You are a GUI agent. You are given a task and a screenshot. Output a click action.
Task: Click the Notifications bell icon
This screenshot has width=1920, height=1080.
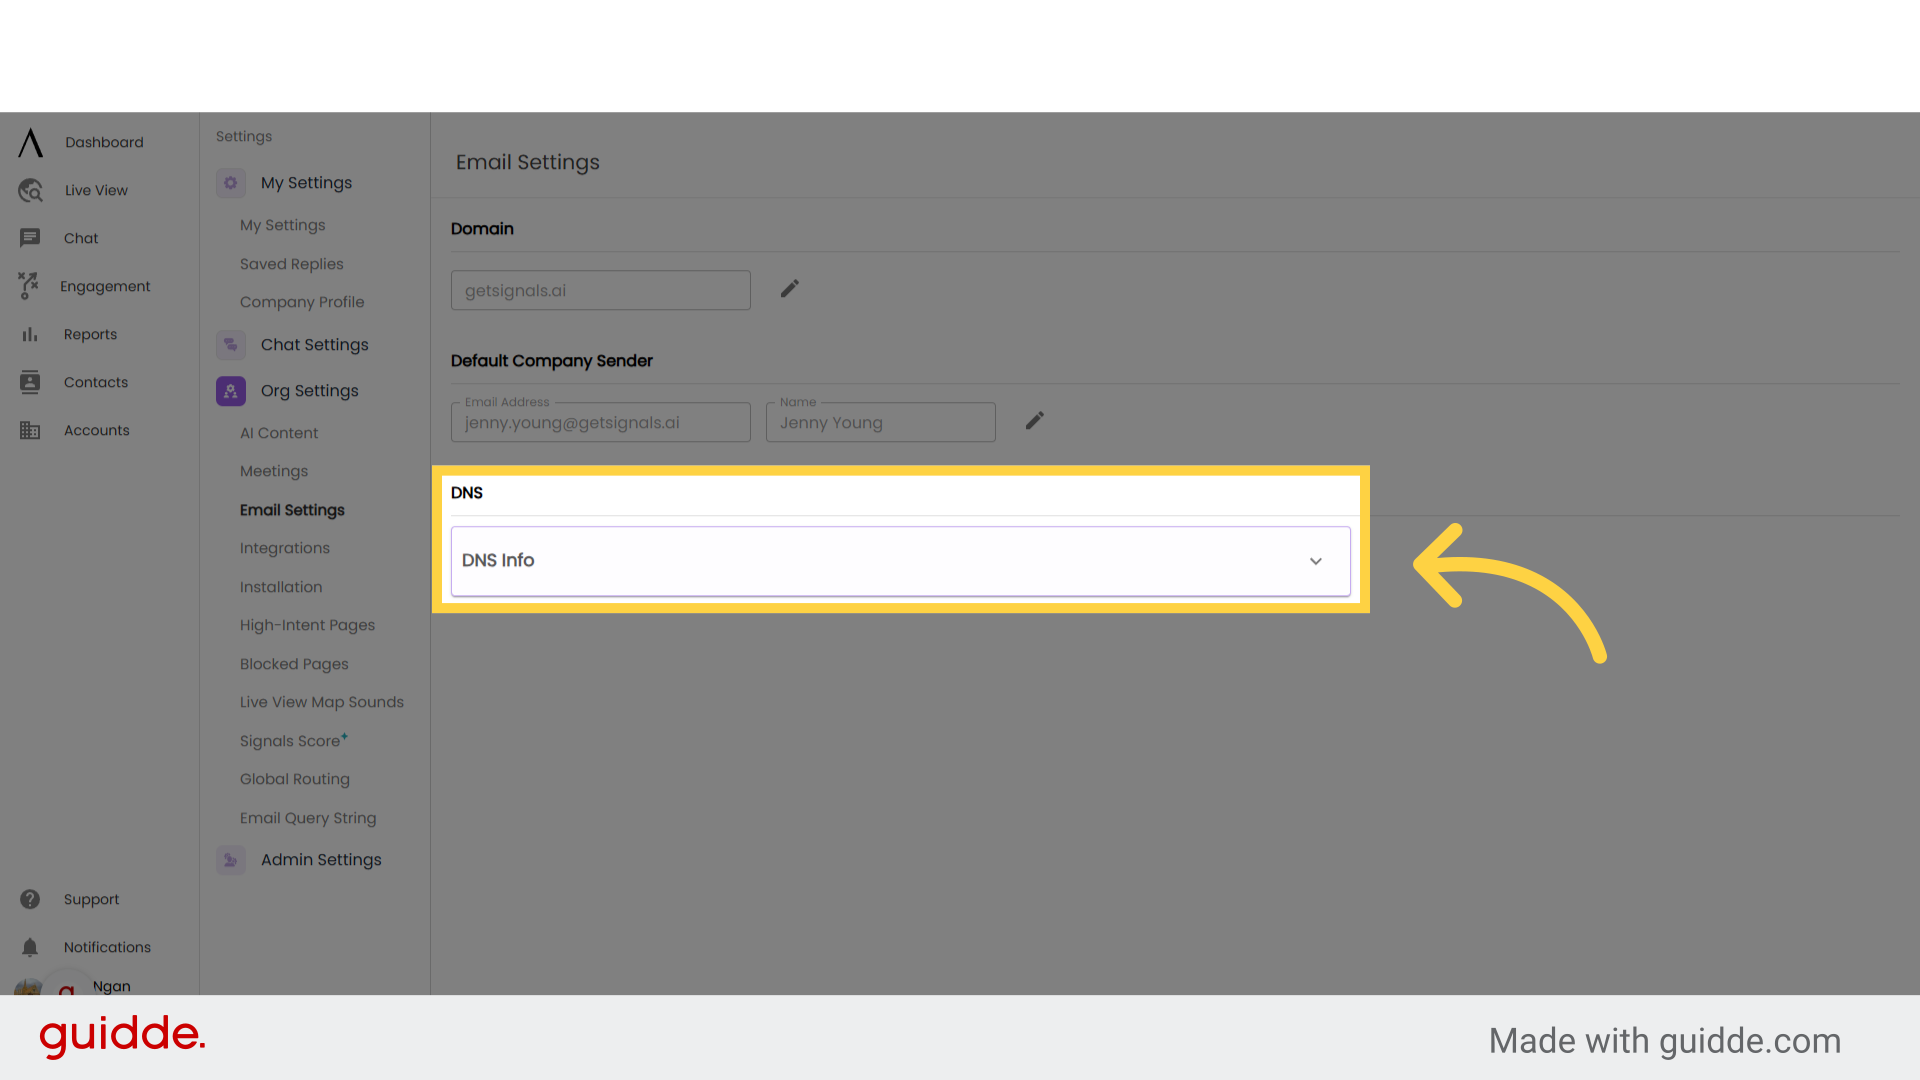[x=30, y=947]
